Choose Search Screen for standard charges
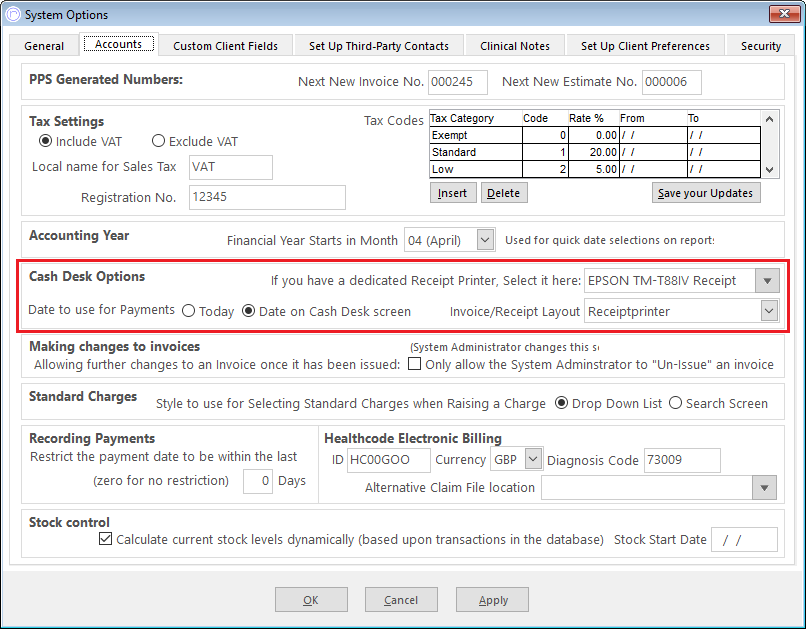 (x=675, y=403)
